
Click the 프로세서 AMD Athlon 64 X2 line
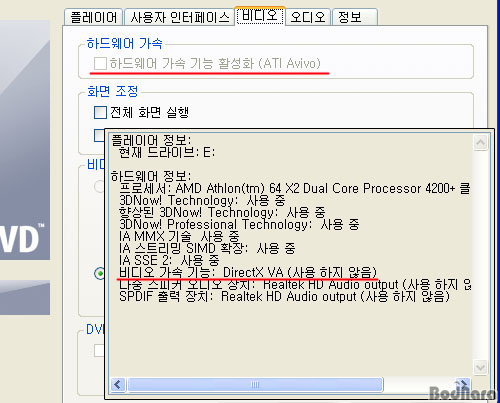(x=295, y=188)
